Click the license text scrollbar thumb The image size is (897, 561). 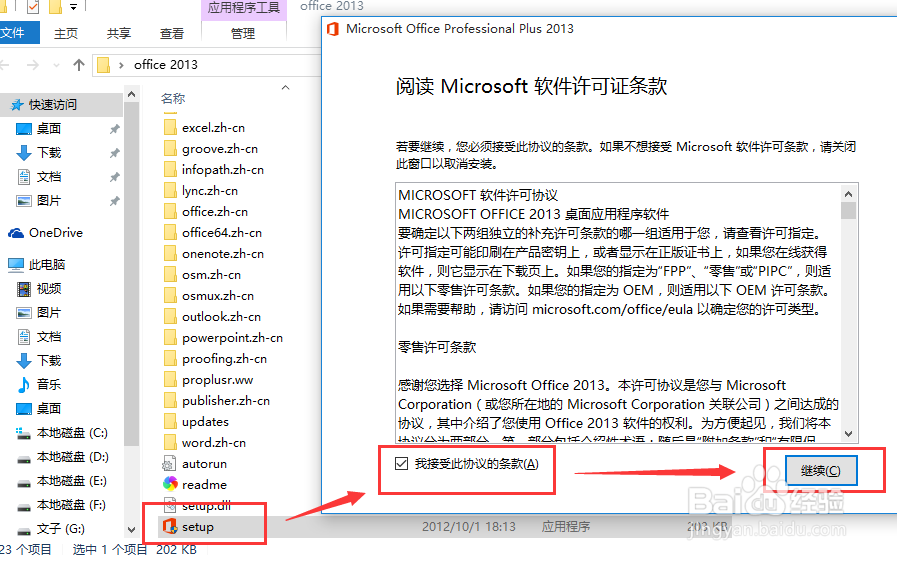point(848,210)
